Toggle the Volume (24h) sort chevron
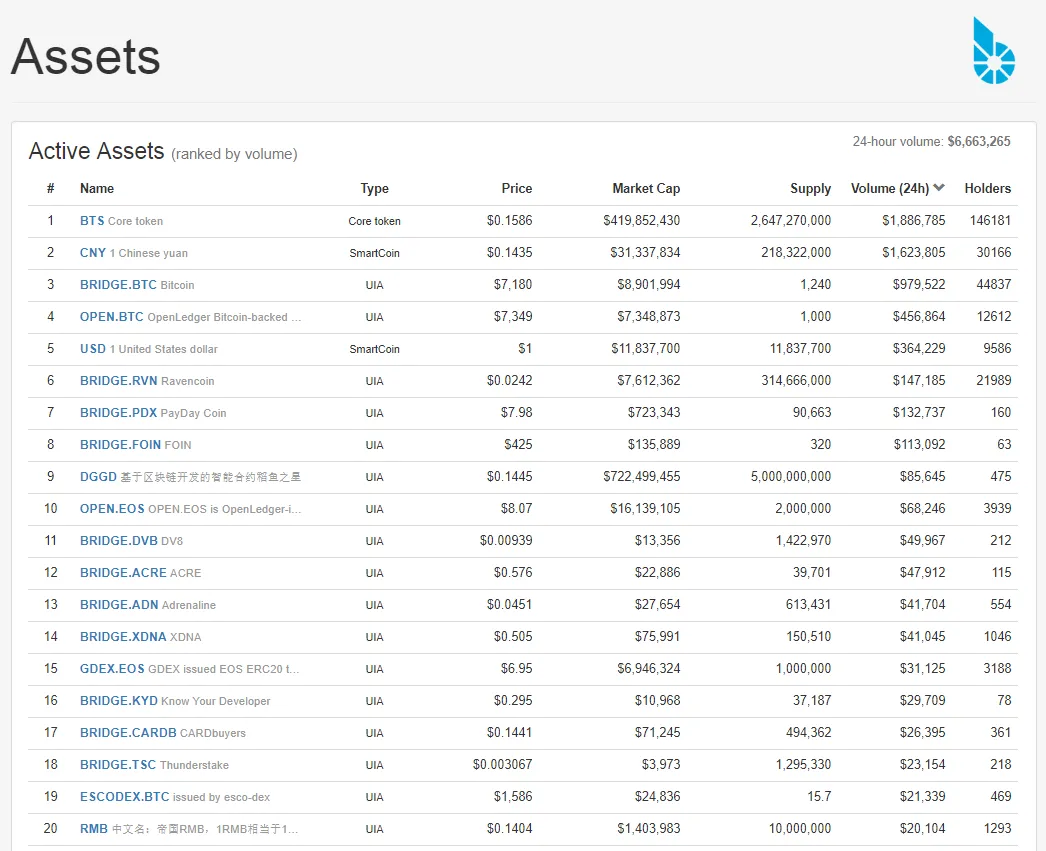The image size is (1046, 851). 939,188
